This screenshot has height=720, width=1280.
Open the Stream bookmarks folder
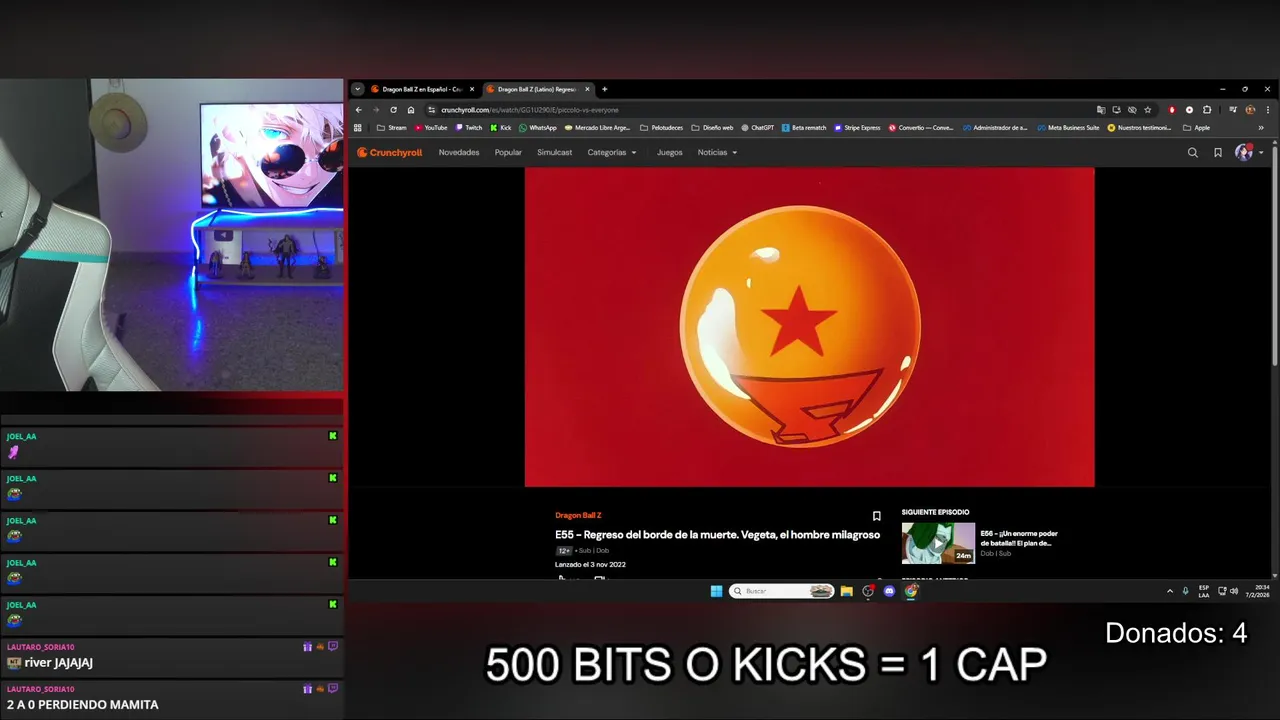point(392,128)
